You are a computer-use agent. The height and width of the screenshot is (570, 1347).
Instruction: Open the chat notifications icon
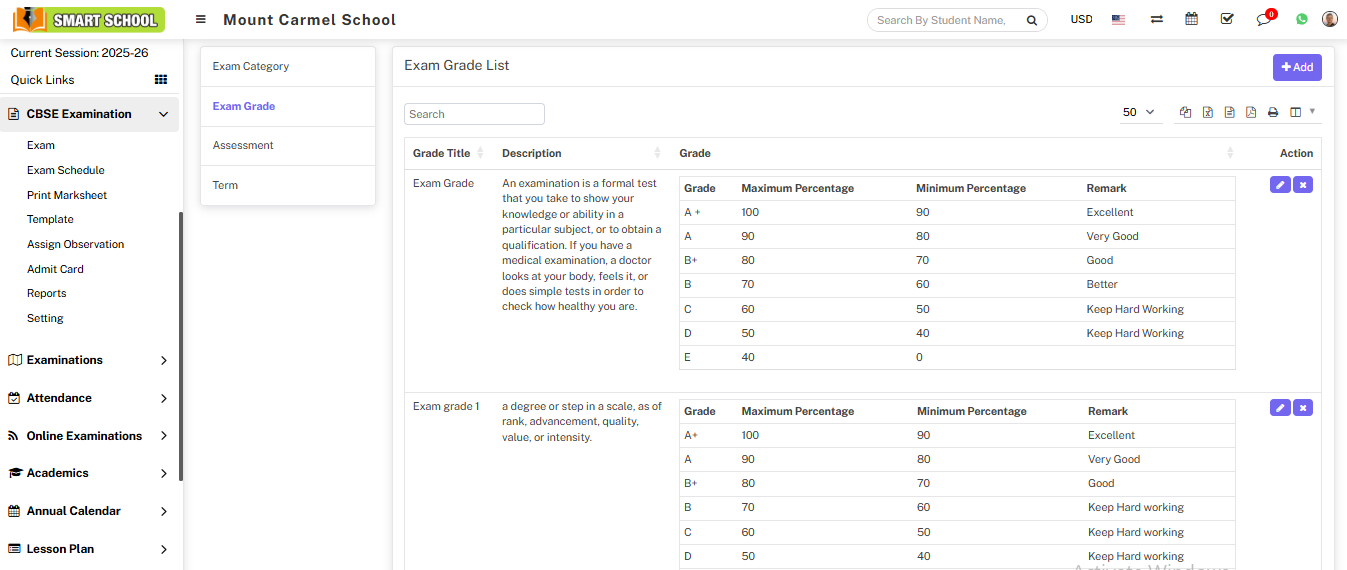1264,20
